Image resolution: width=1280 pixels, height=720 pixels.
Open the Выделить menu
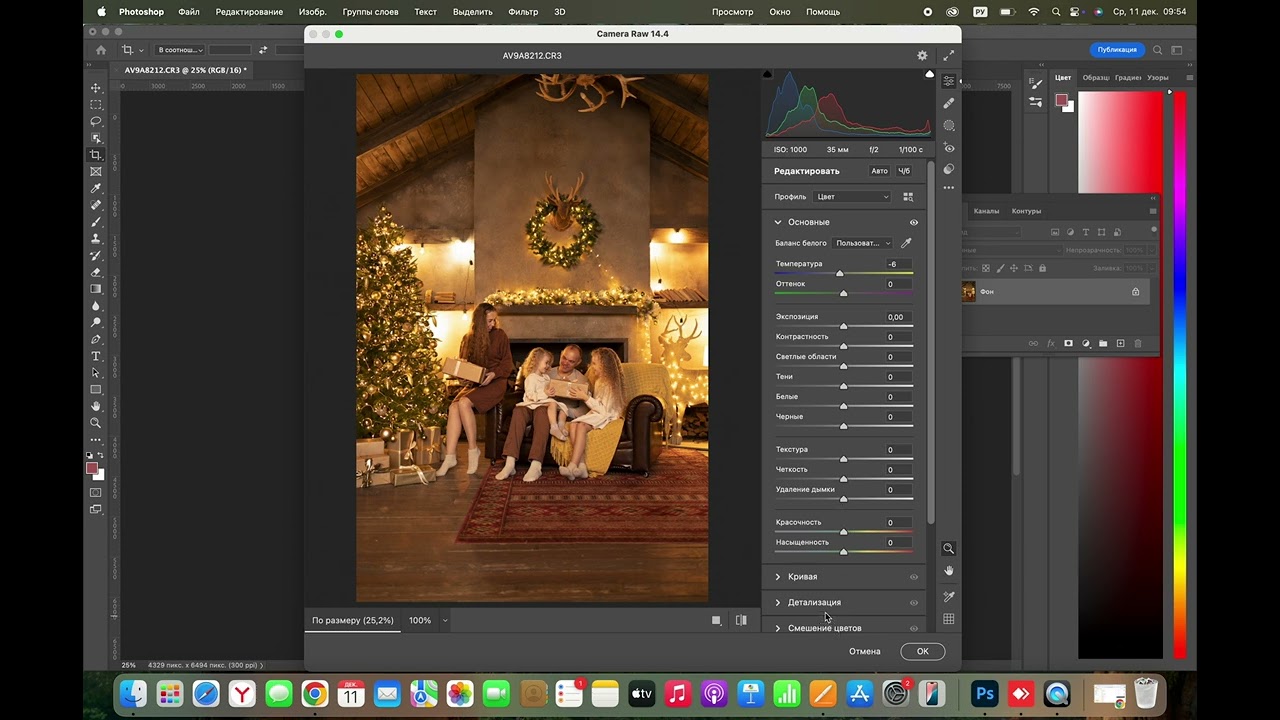click(x=472, y=12)
